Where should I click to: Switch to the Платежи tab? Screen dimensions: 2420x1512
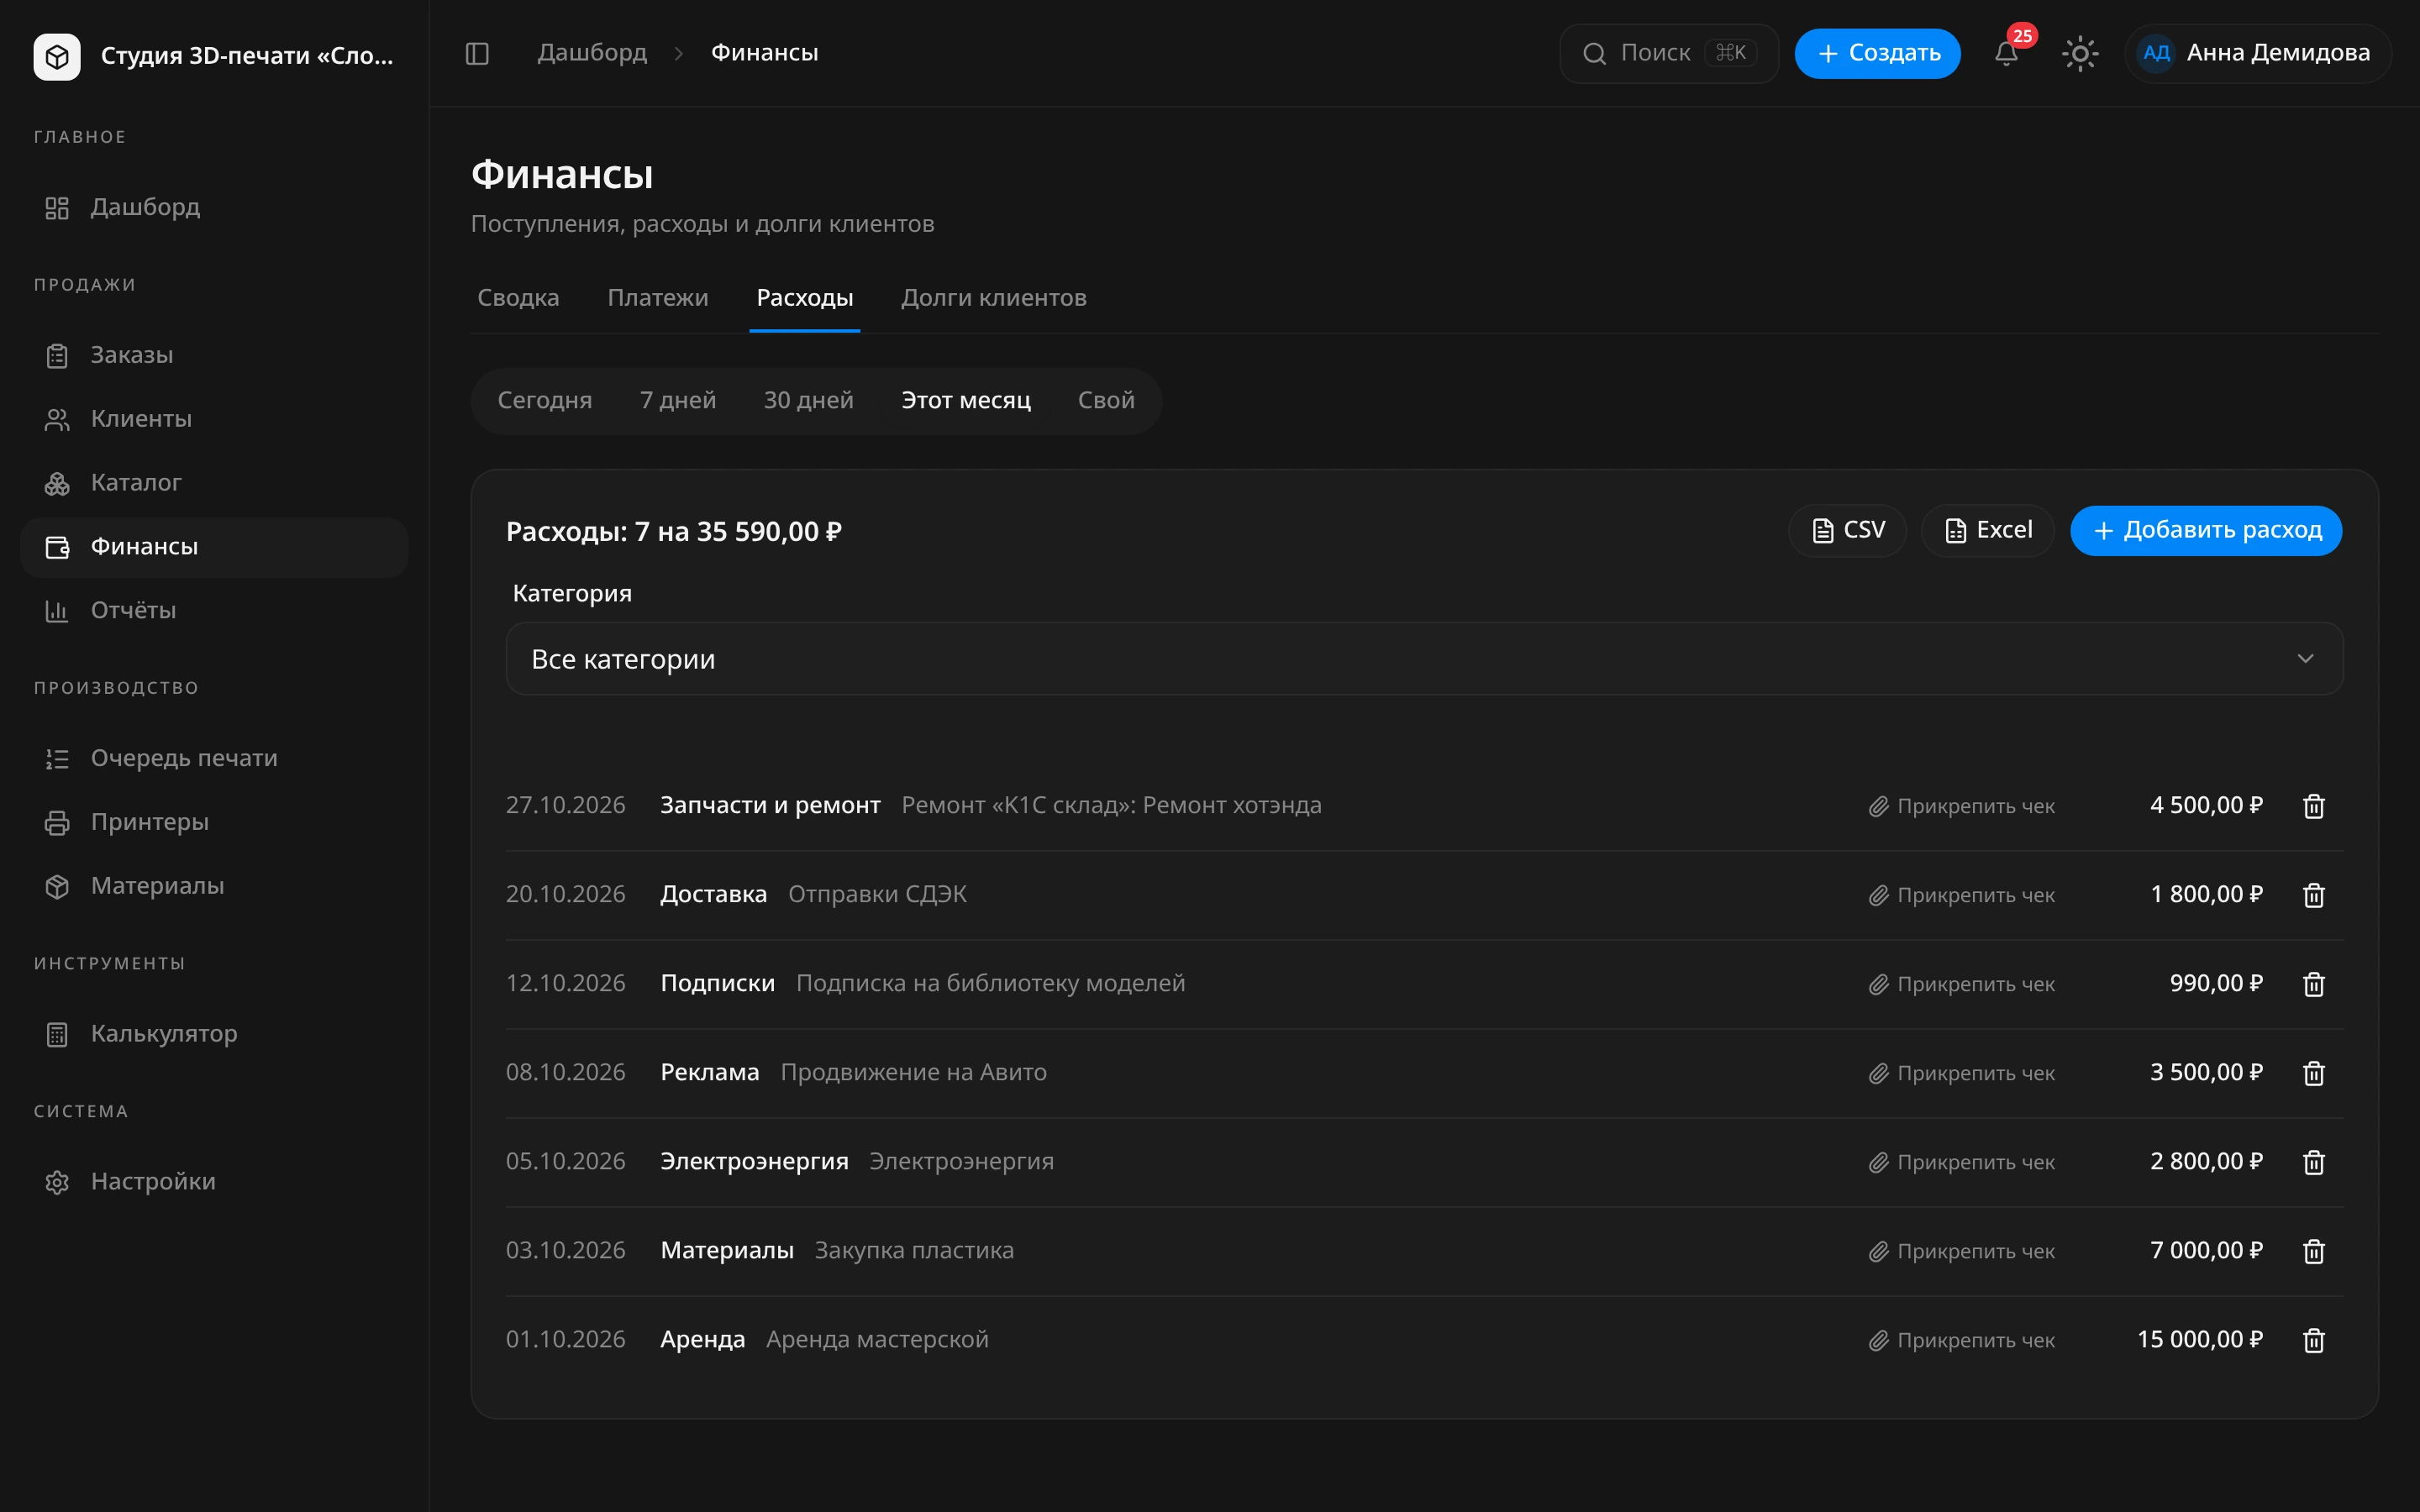coord(657,298)
